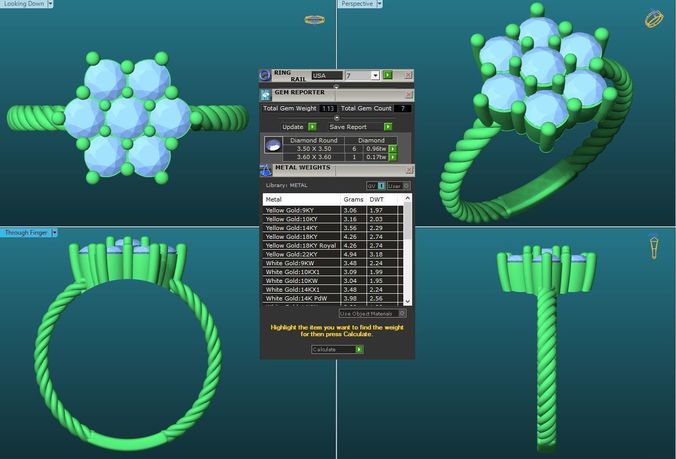Click the Library: METAL label
The height and width of the screenshot is (459, 676).
tap(286, 185)
